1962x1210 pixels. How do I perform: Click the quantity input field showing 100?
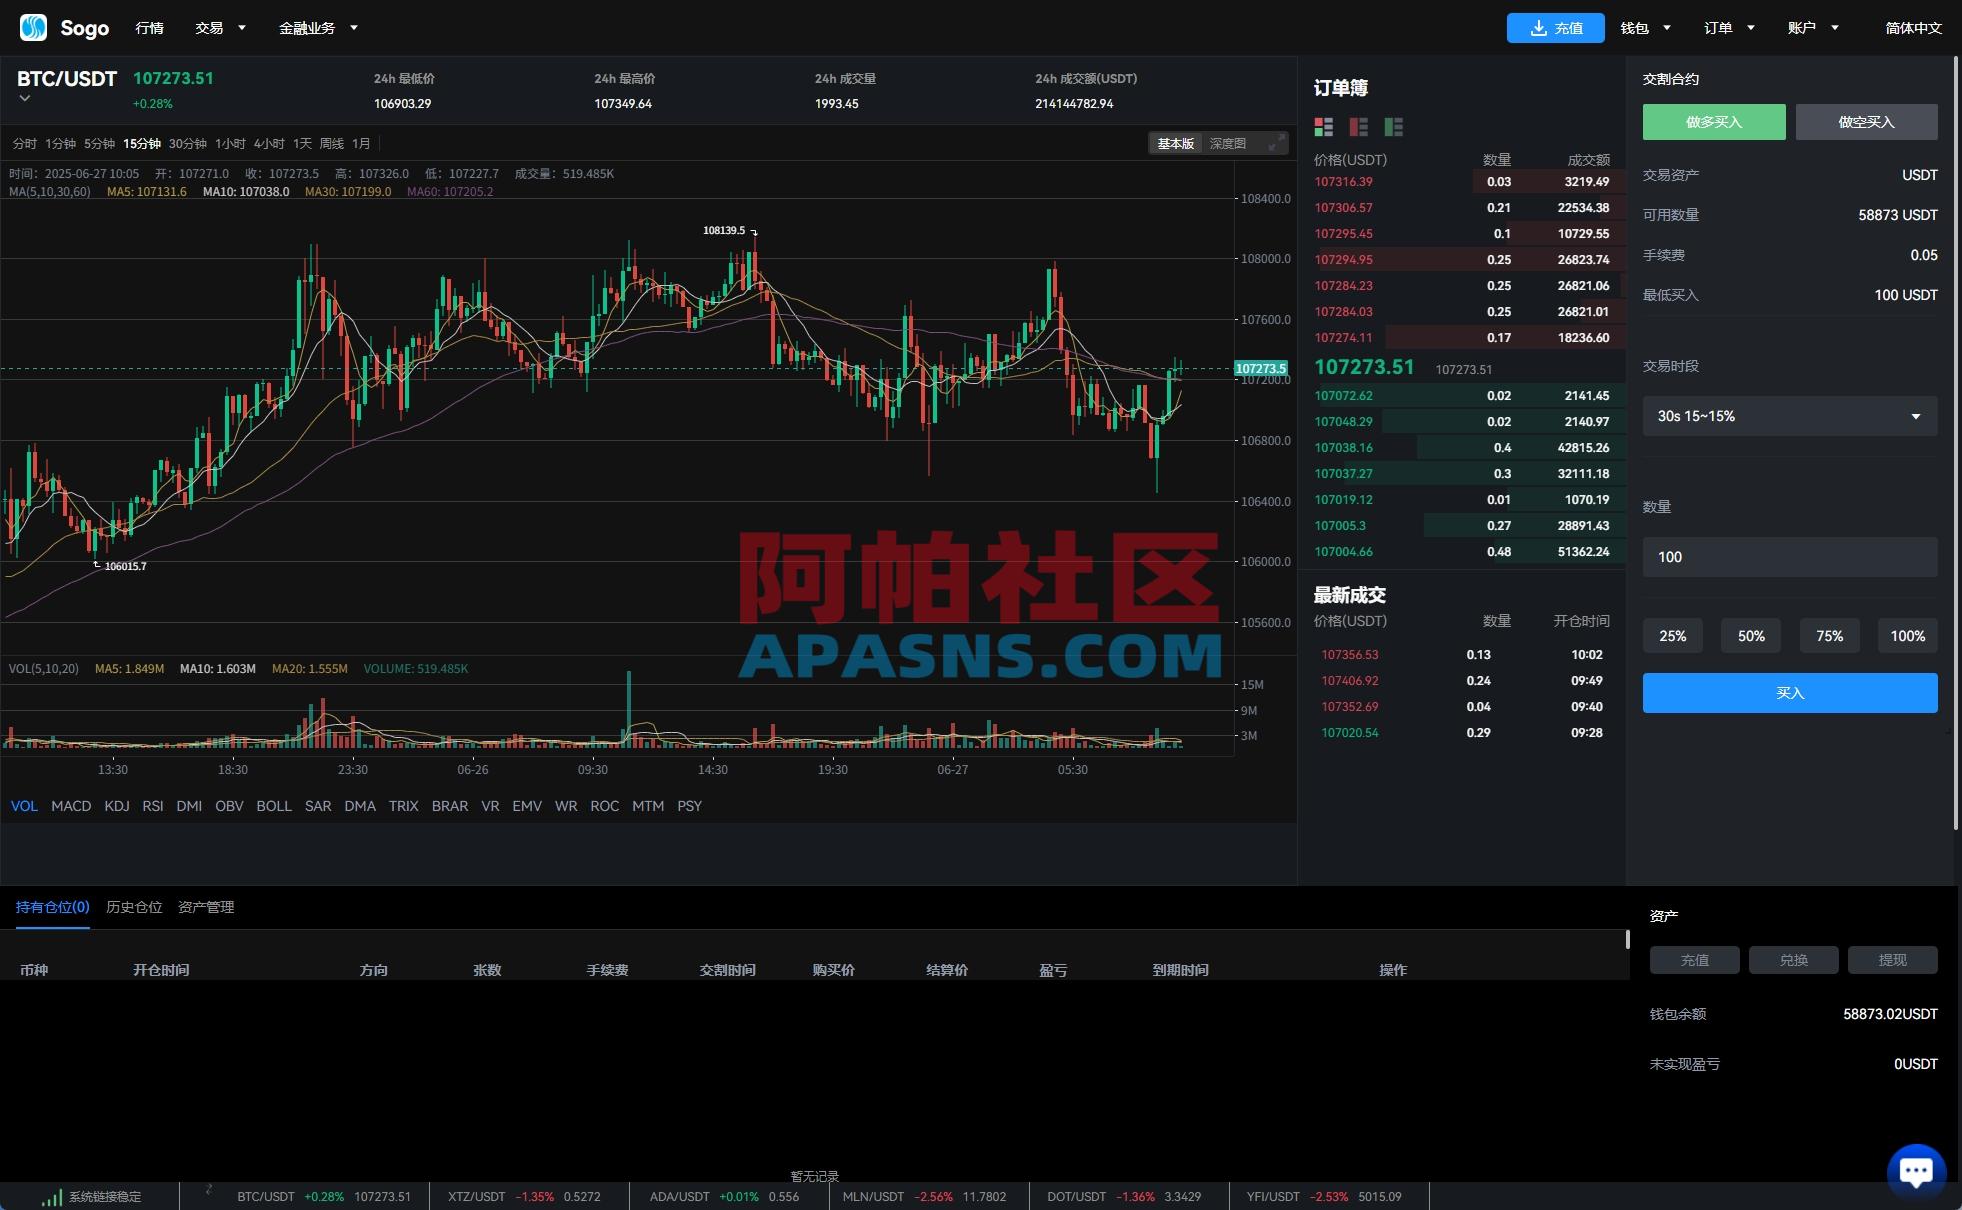pyautogui.click(x=1788, y=557)
